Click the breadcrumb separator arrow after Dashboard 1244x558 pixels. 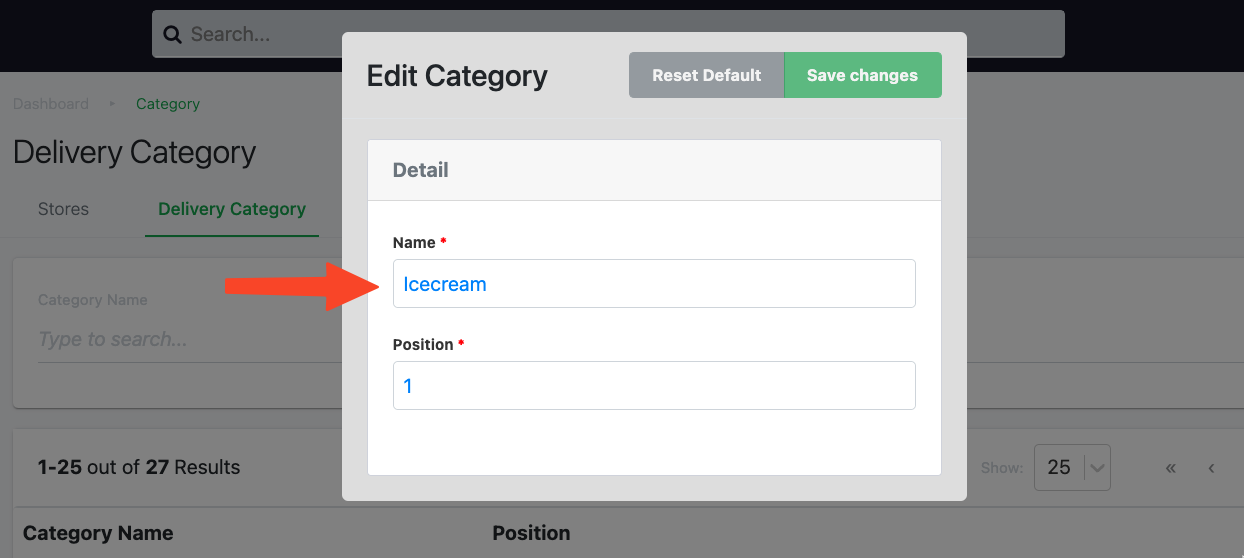112,104
